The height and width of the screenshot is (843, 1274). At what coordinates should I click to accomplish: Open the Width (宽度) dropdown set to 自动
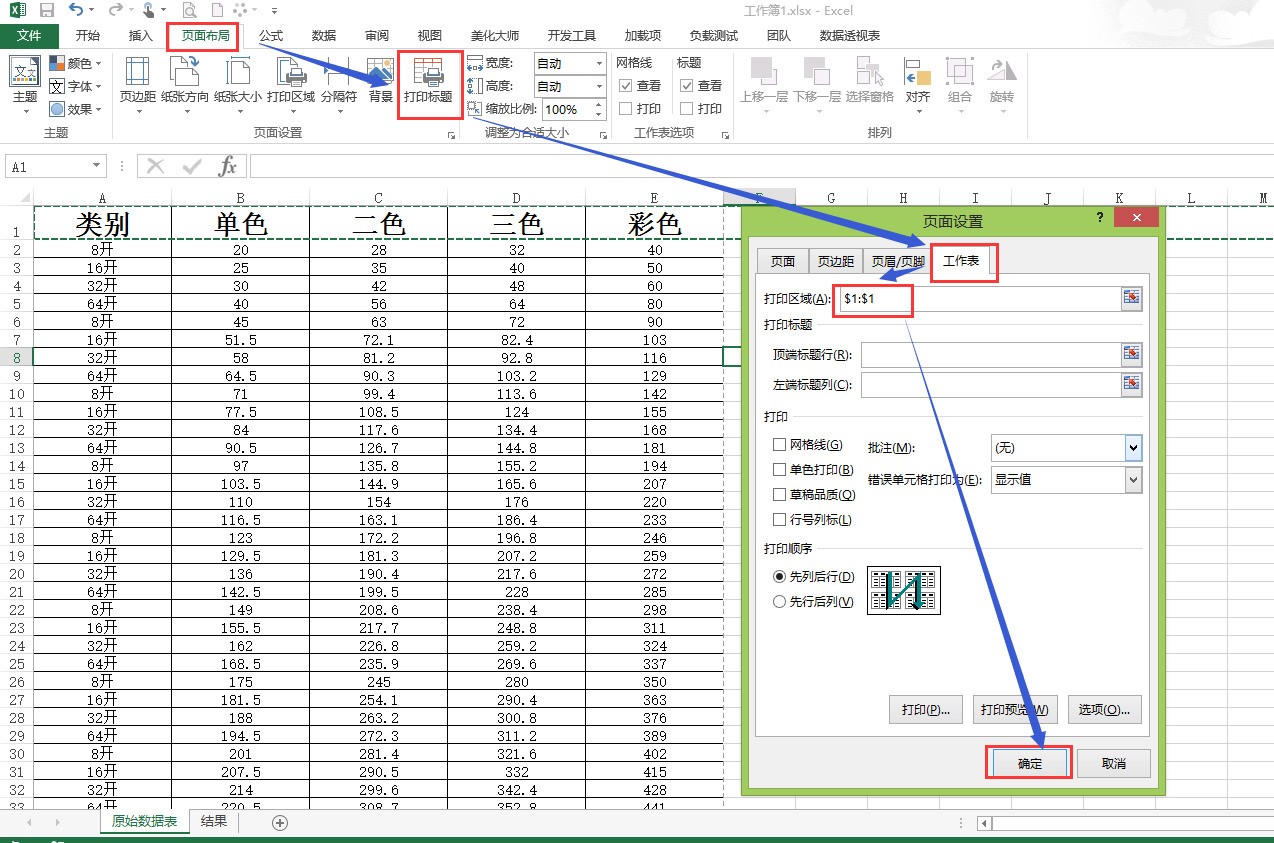(597, 63)
